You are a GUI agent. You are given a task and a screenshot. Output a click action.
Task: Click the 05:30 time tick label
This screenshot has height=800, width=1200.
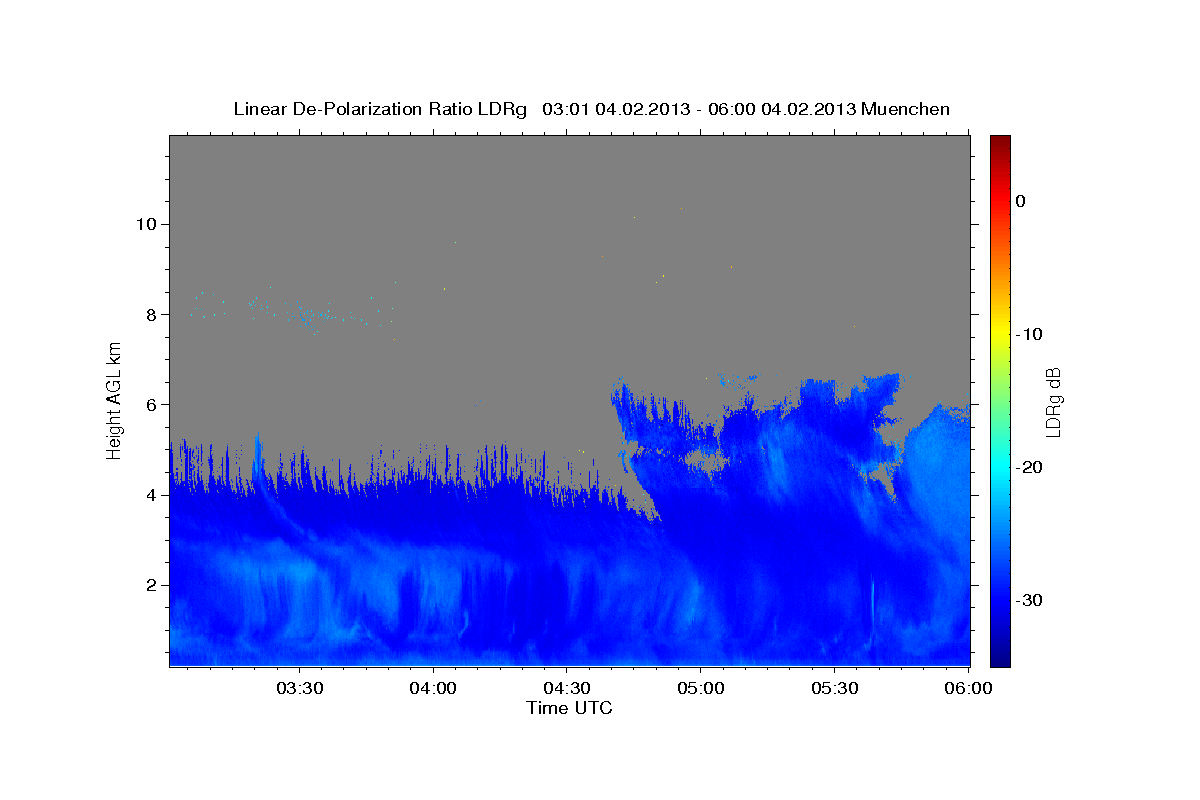[x=834, y=688]
